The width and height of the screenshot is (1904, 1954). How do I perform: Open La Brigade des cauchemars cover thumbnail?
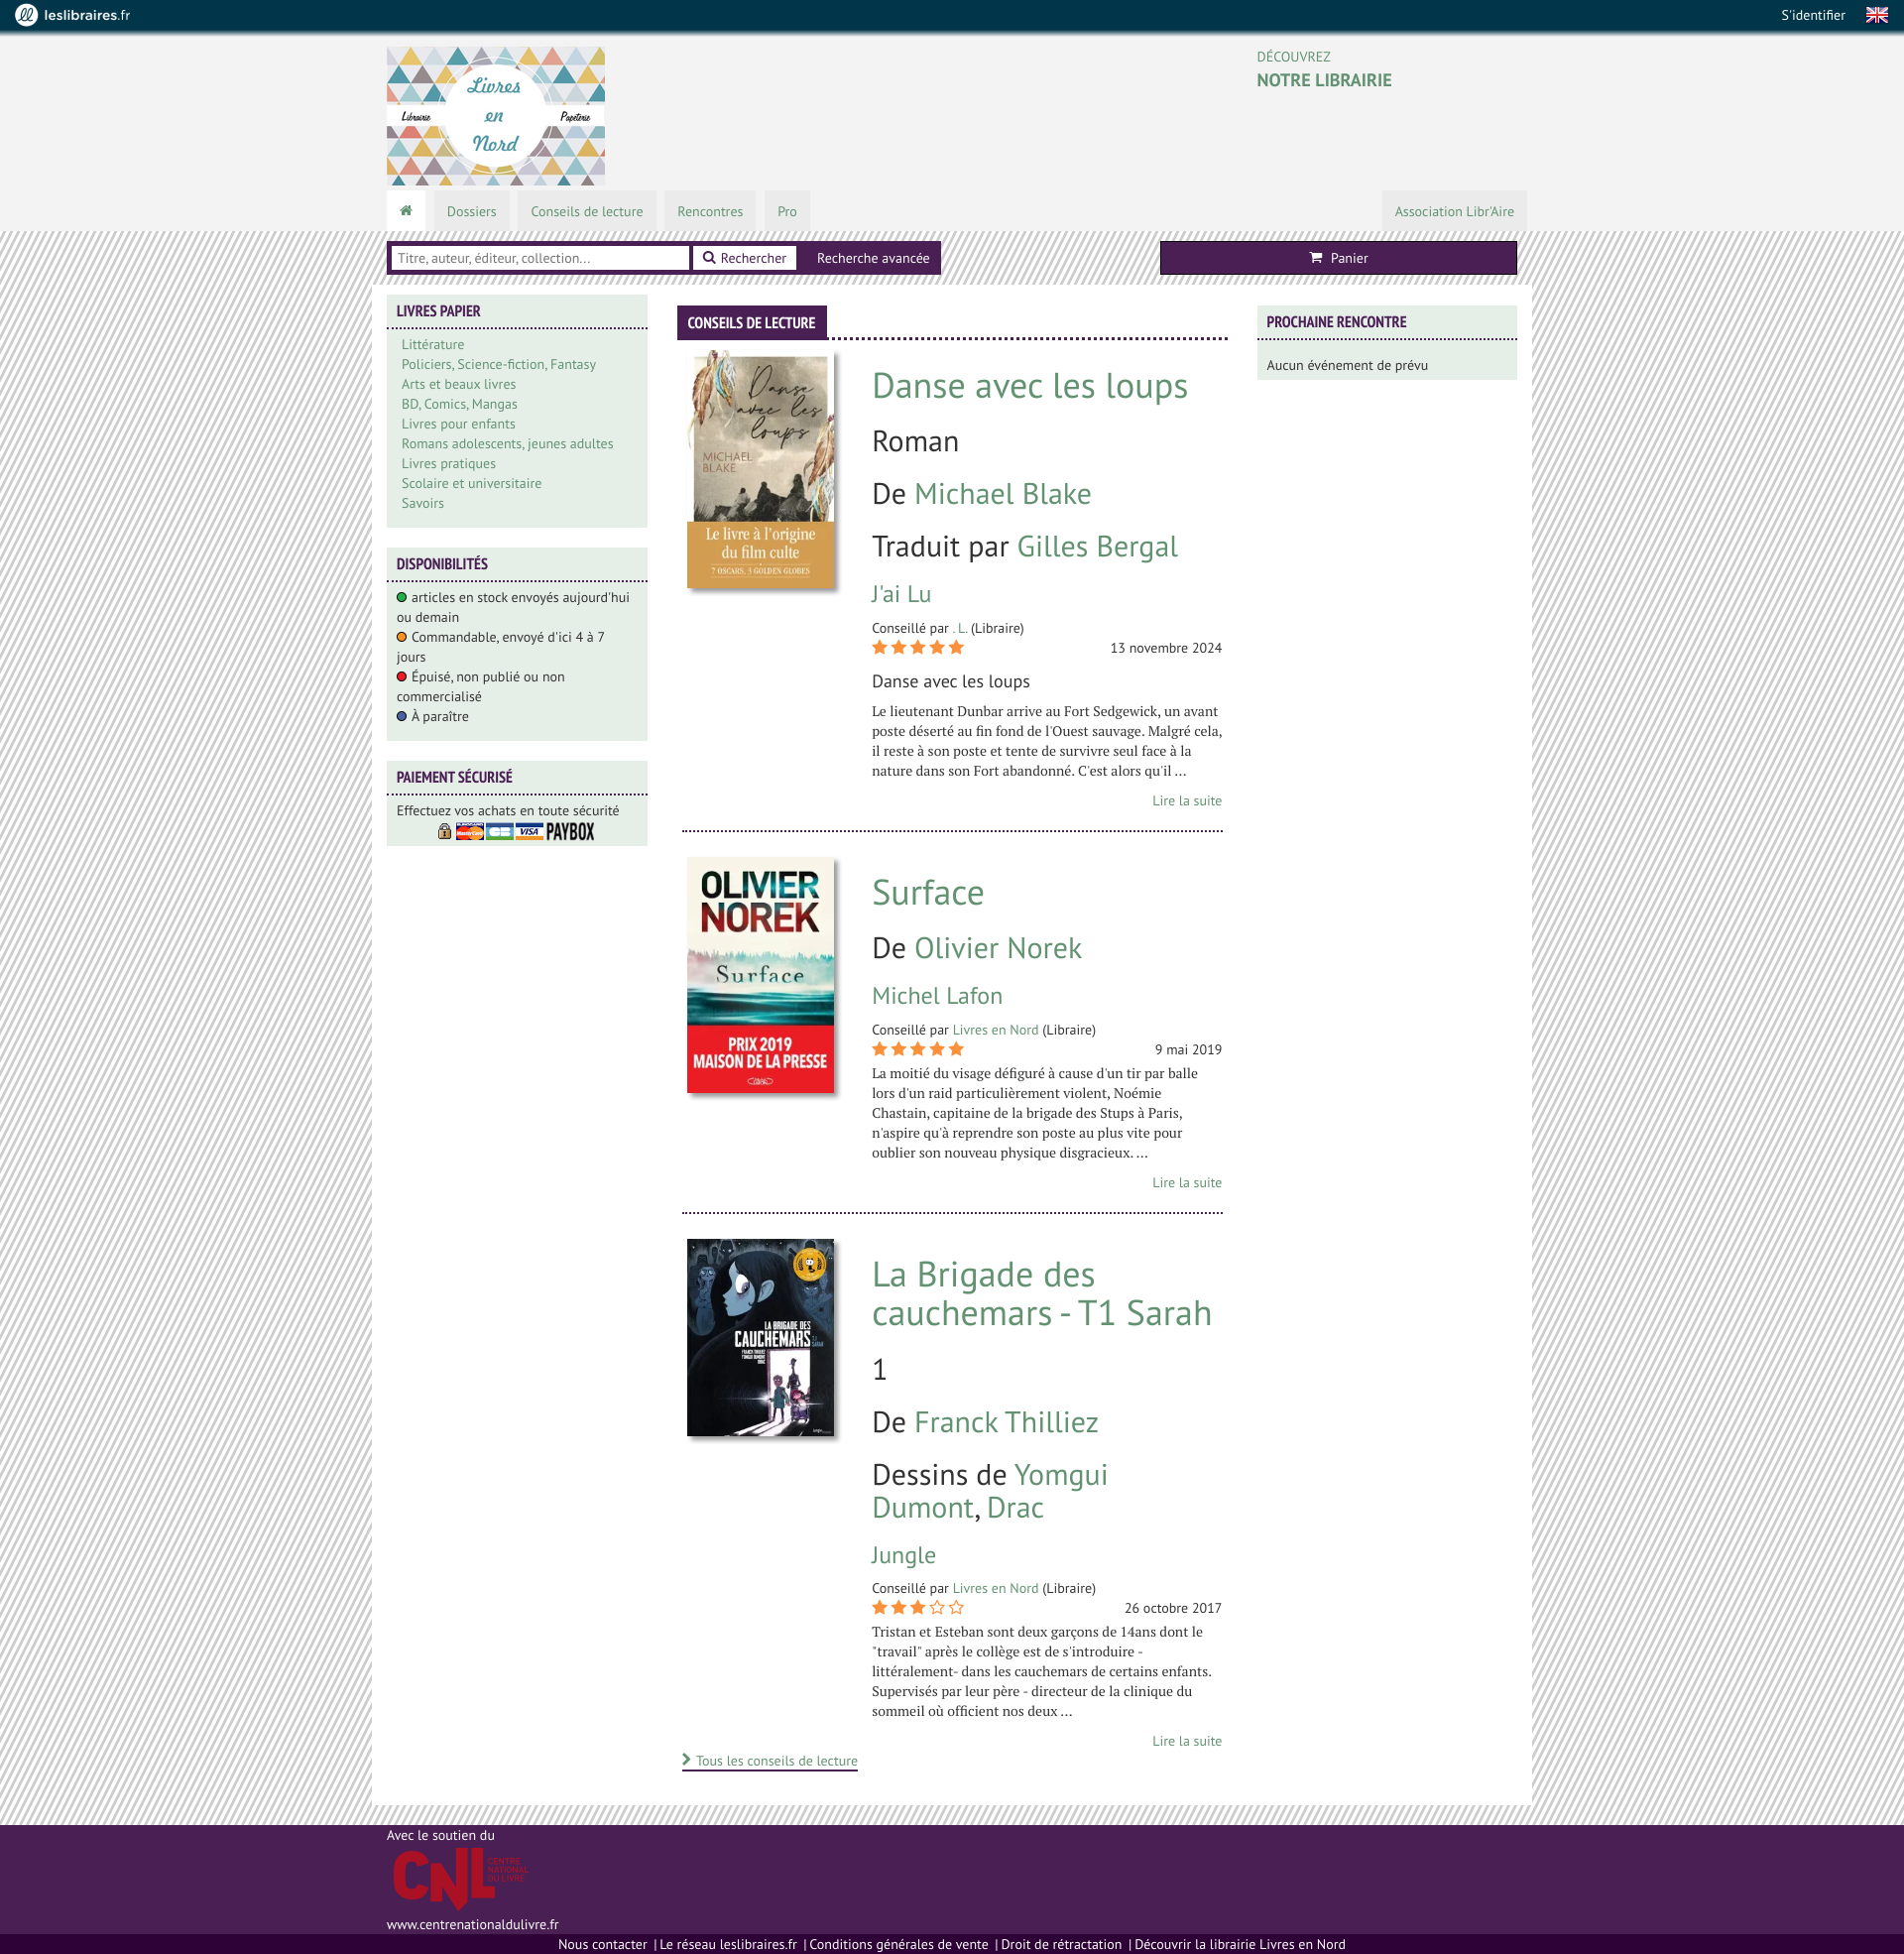click(761, 1338)
